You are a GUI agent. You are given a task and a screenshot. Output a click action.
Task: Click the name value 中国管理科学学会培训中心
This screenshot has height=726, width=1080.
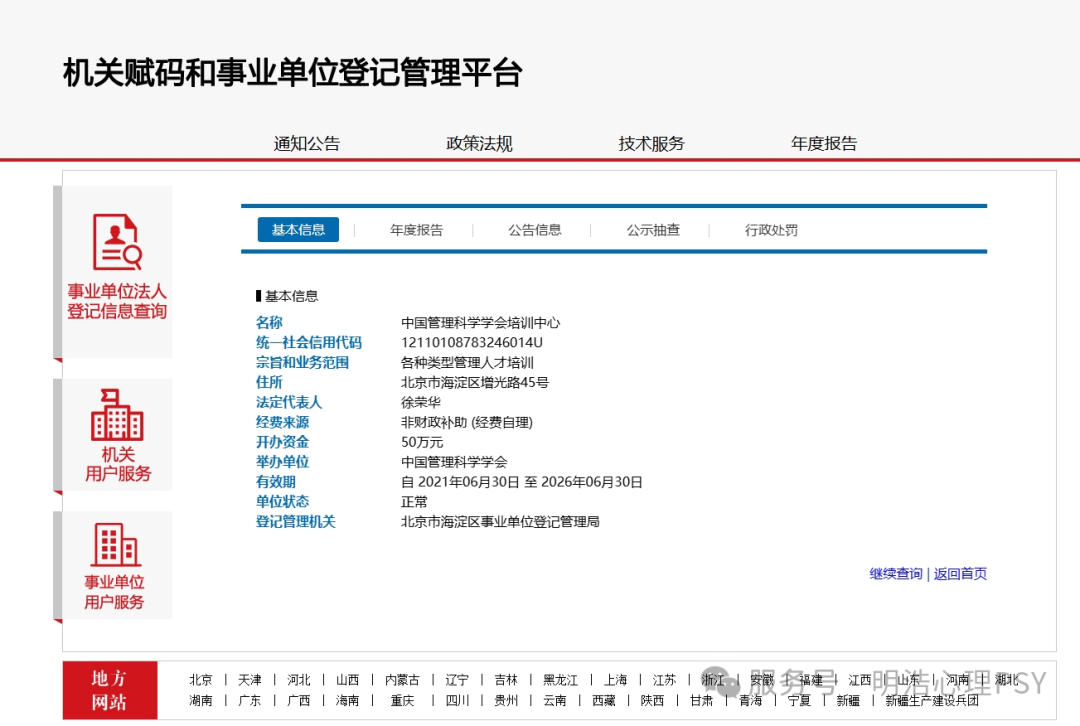(481, 322)
